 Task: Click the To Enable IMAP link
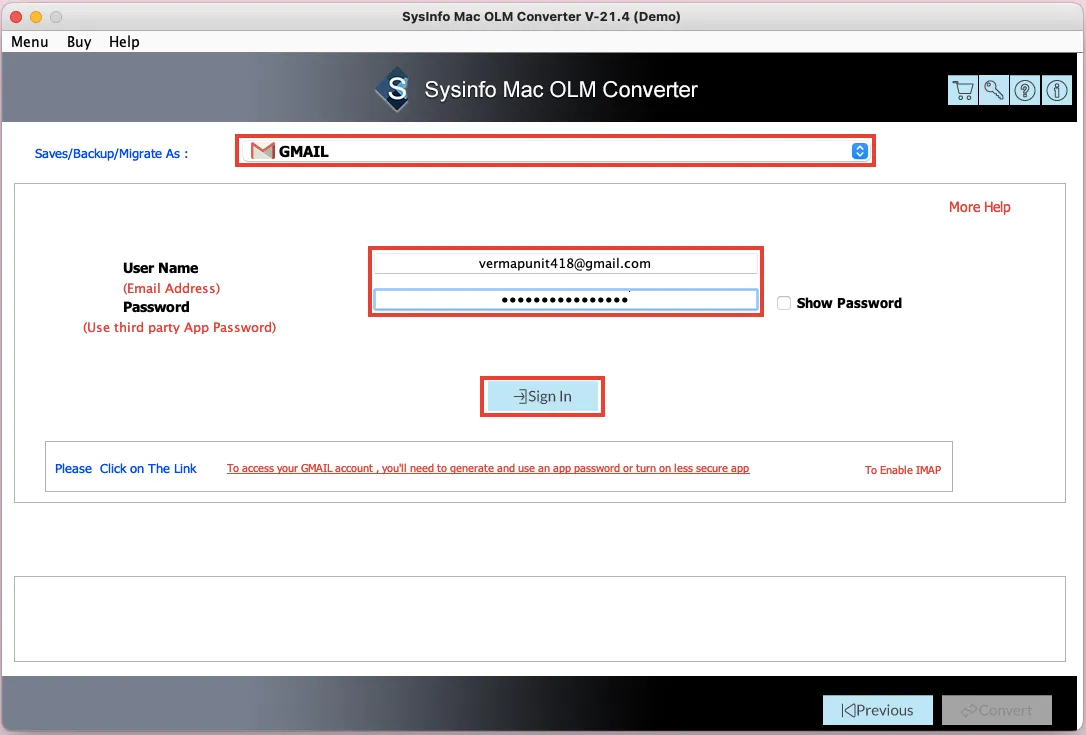click(x=902, y=470)
